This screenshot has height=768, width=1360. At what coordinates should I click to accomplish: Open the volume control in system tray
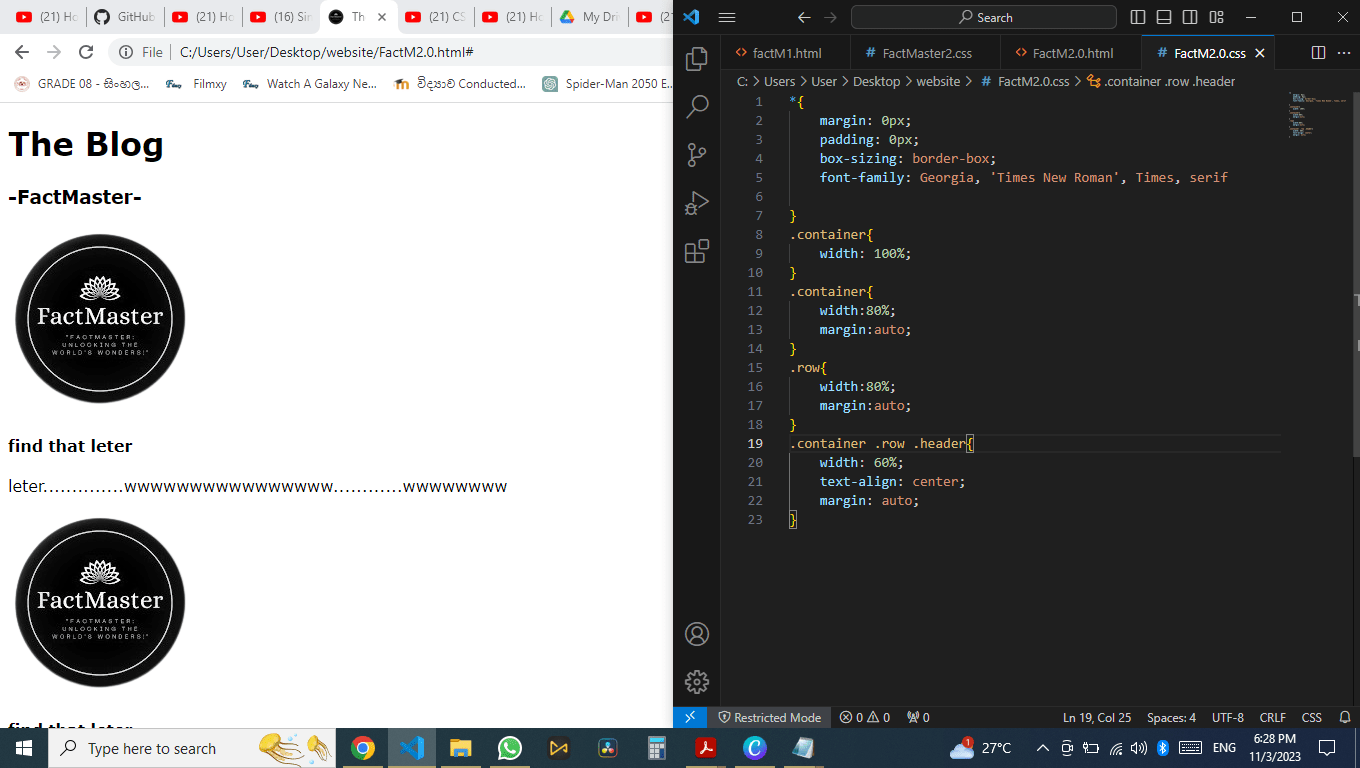[1139, 748]
